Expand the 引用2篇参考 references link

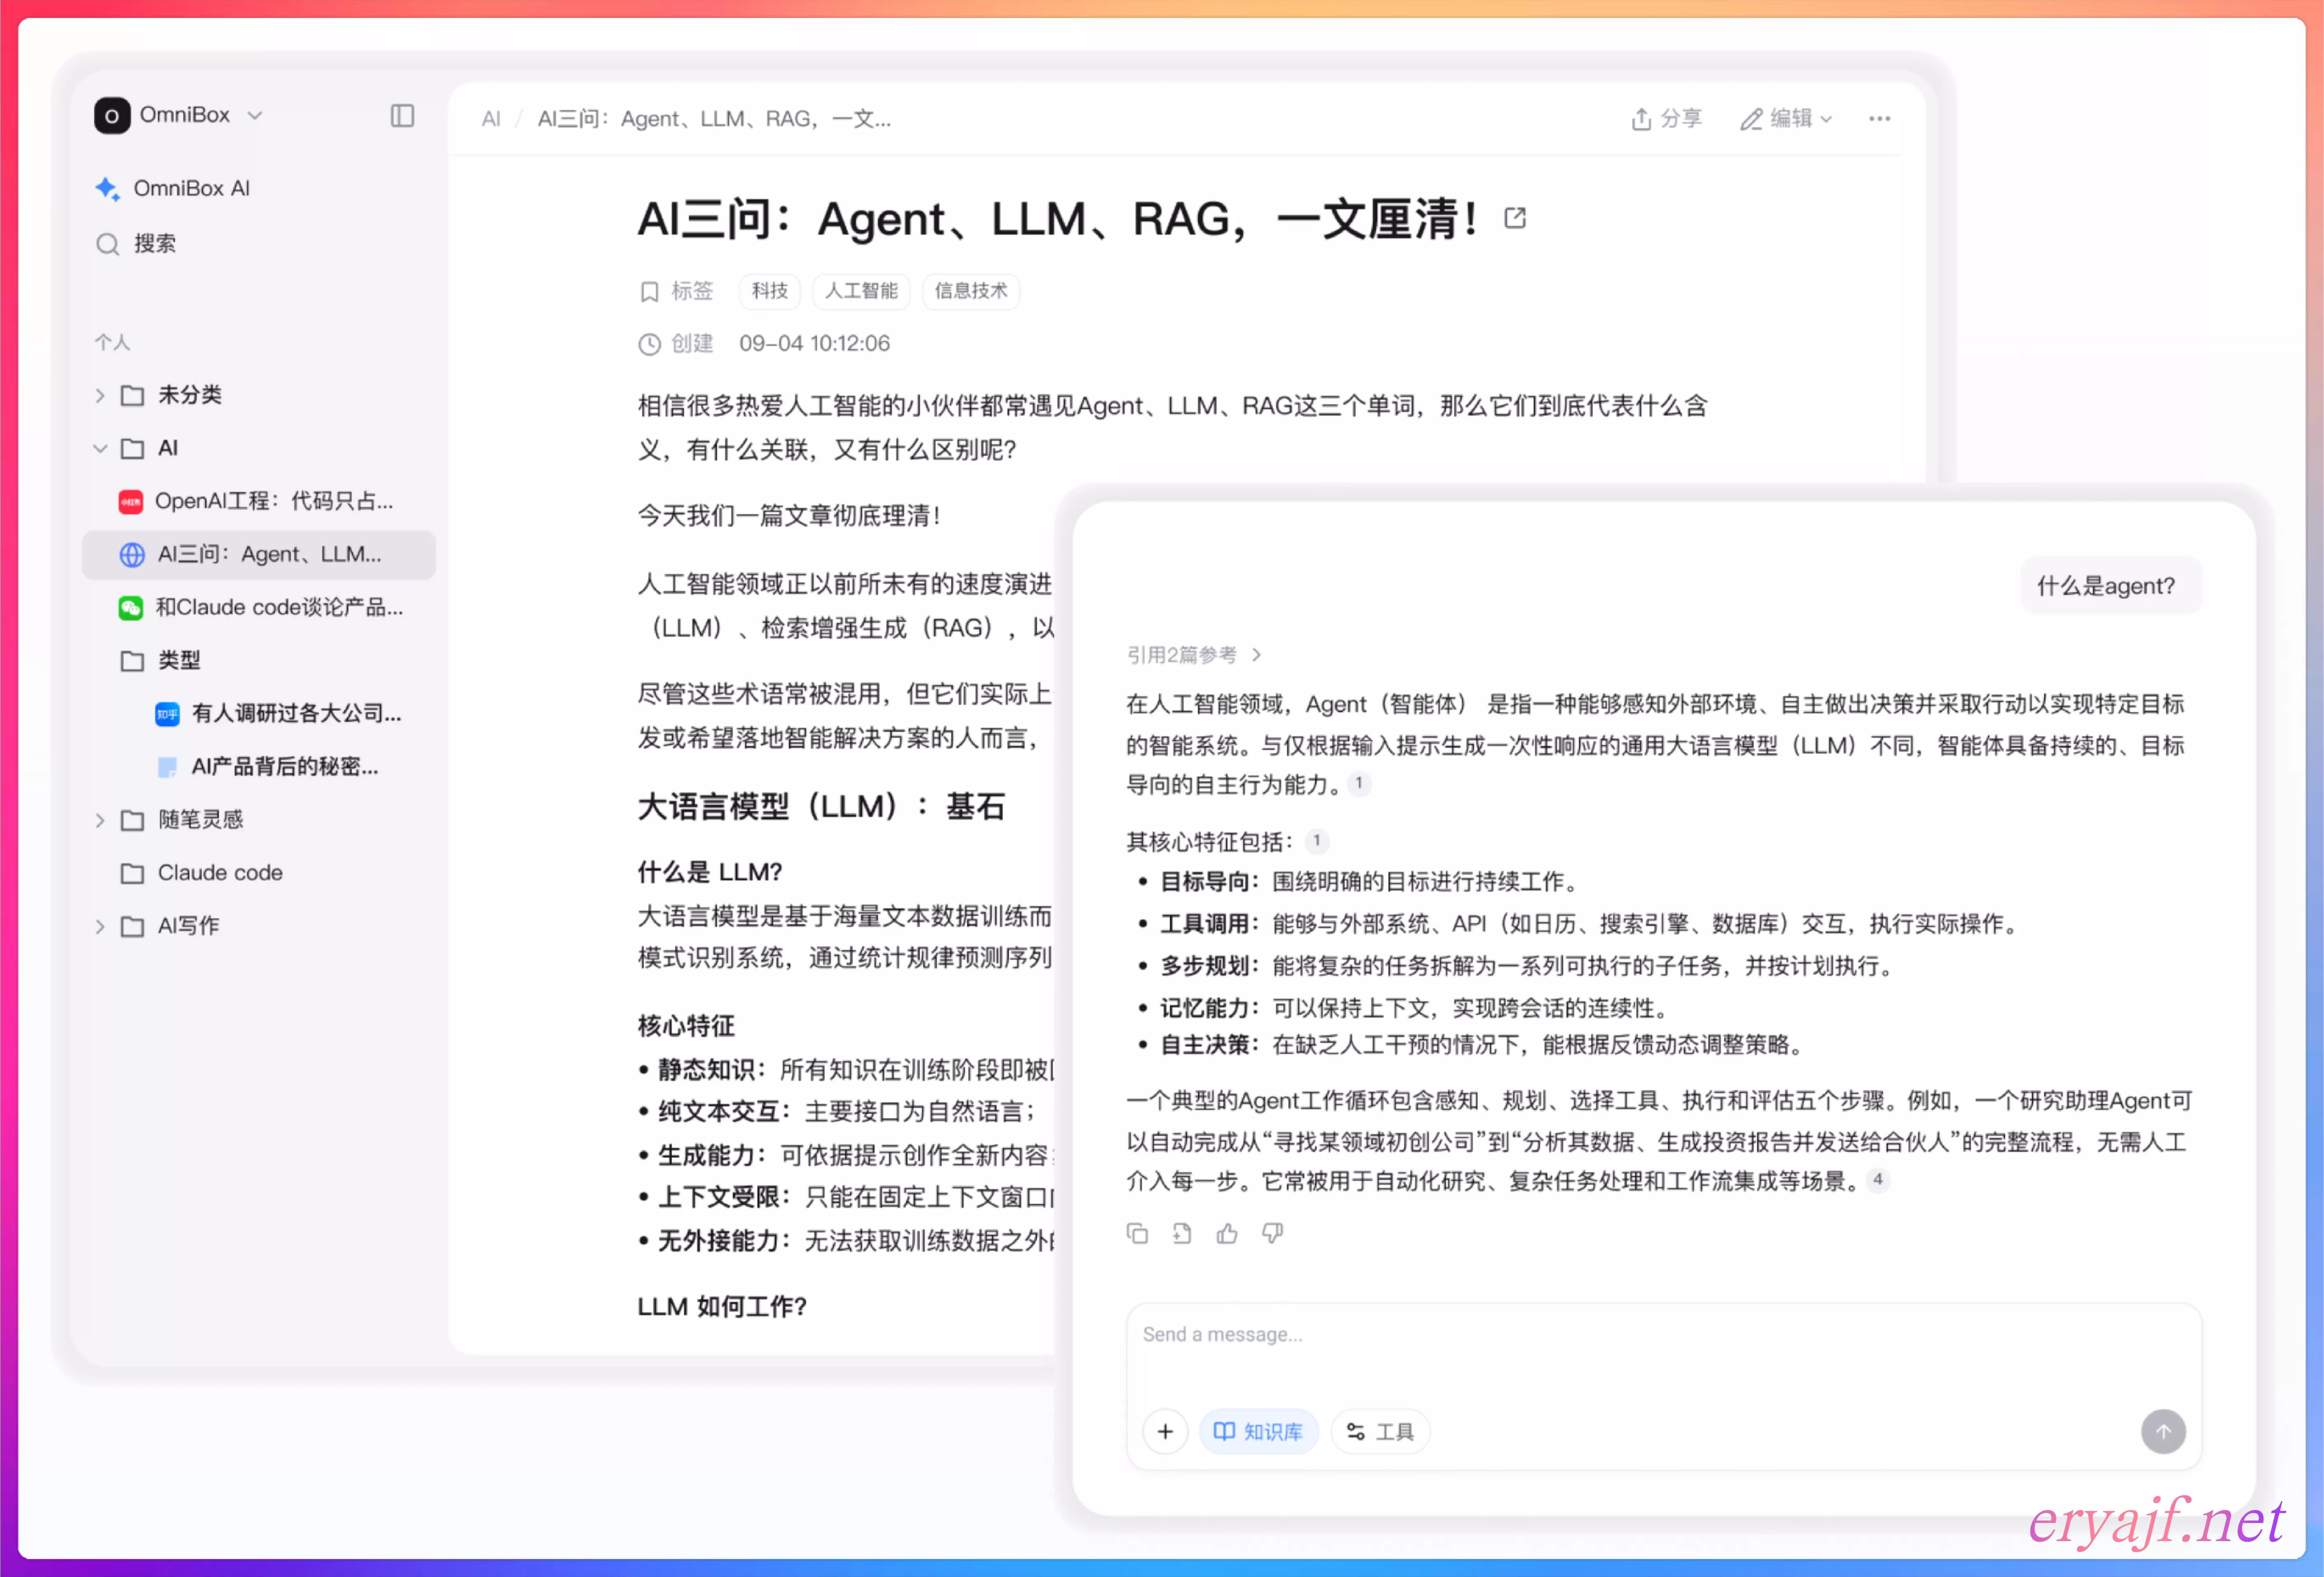pyautogui.click(x=1193, y=655)
